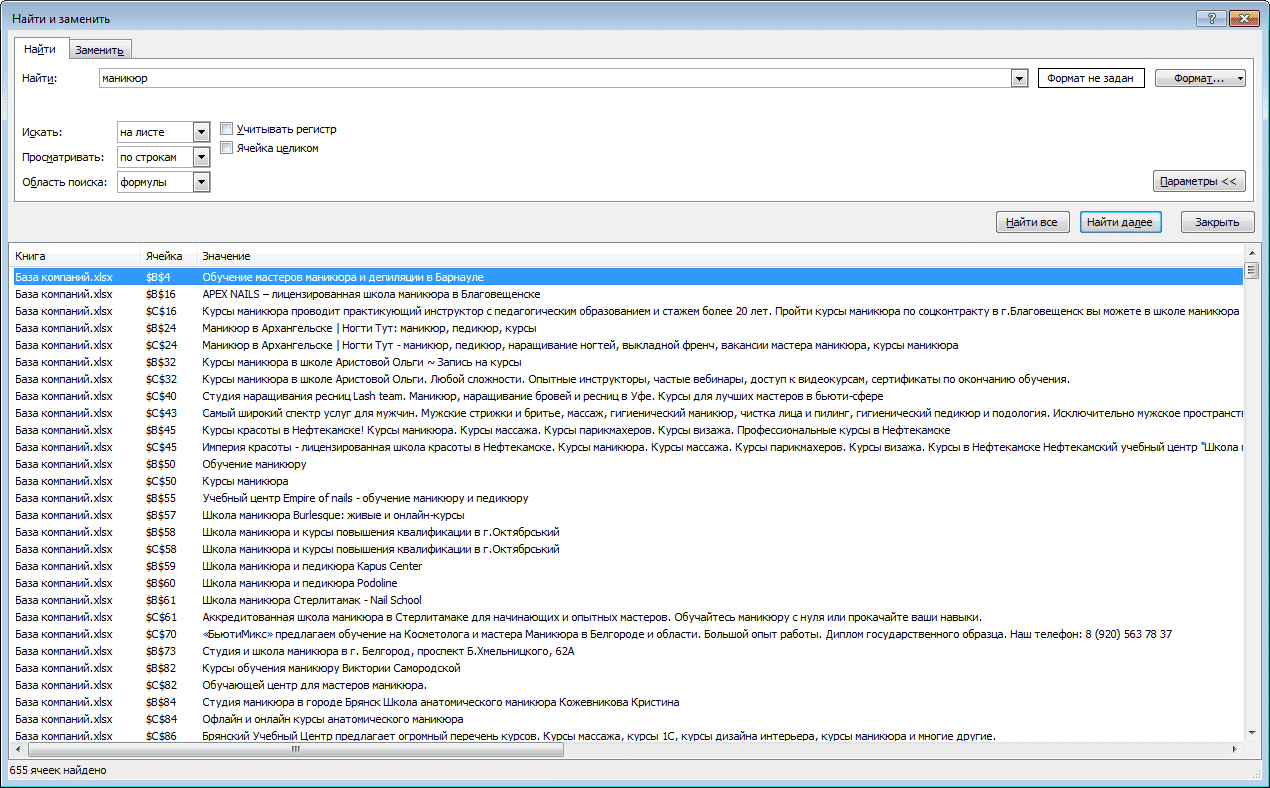Click the search field containing маникюр
The height and width of the screenshot is (788, 1270).
pyautogui.click(x=554, y=78)
